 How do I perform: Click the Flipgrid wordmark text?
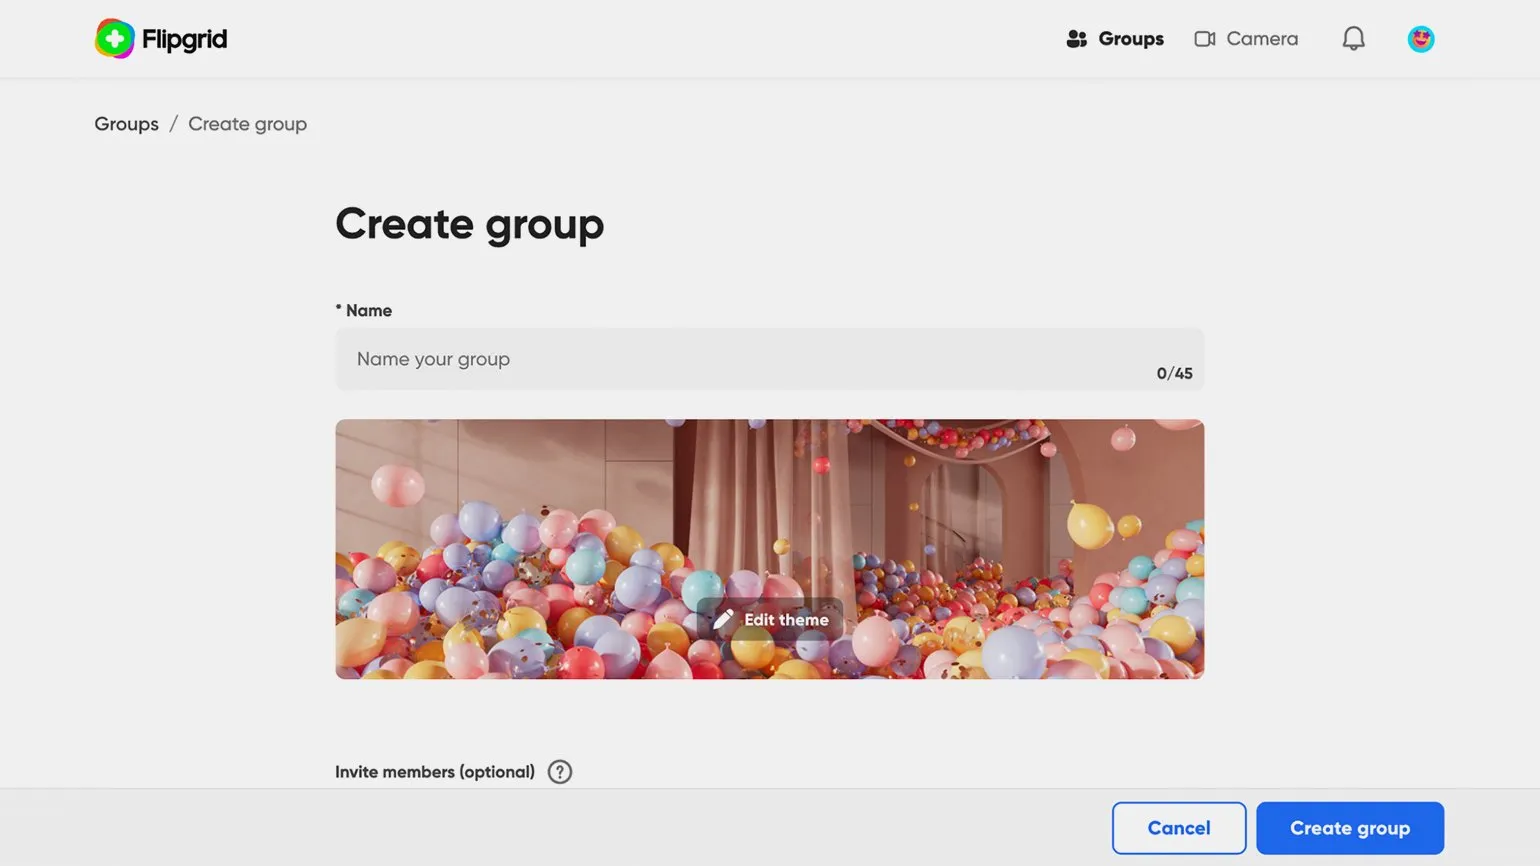coord(184,39)
